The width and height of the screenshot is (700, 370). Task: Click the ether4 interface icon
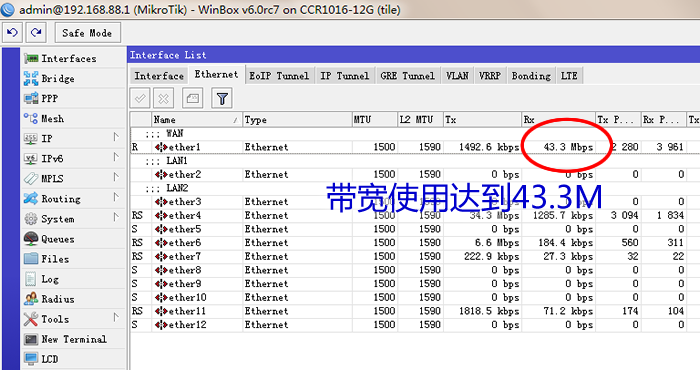161,216
